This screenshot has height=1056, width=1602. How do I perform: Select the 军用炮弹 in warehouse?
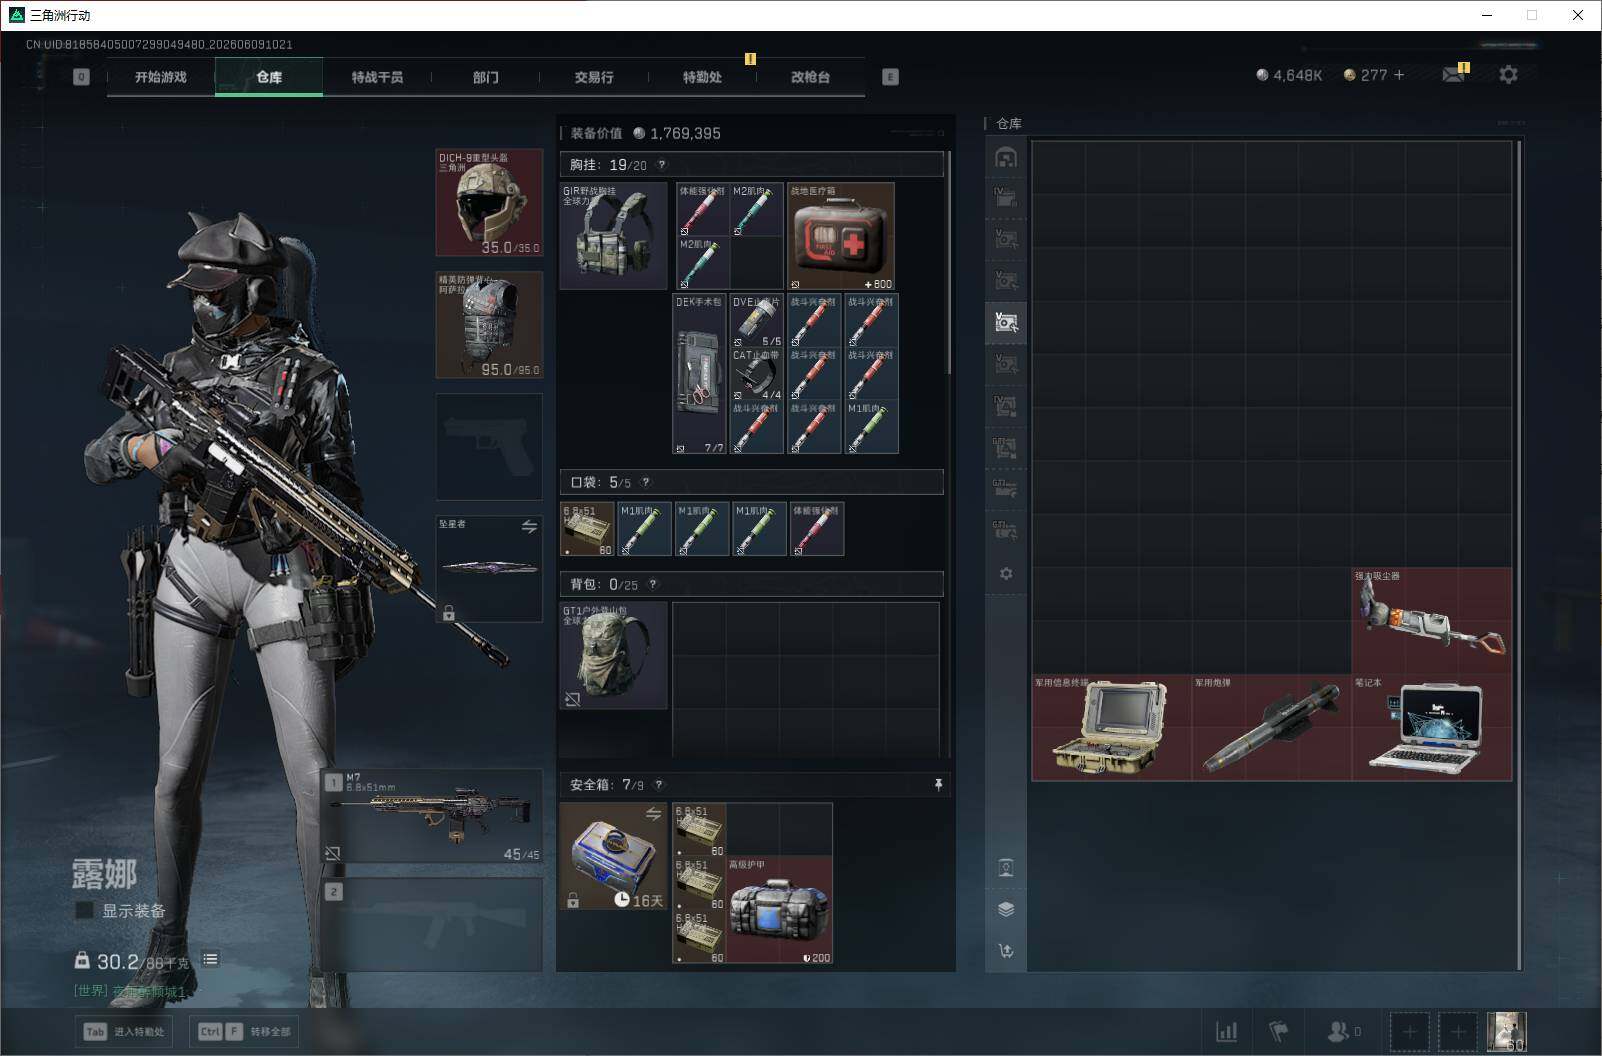[x=1272, y=727]
